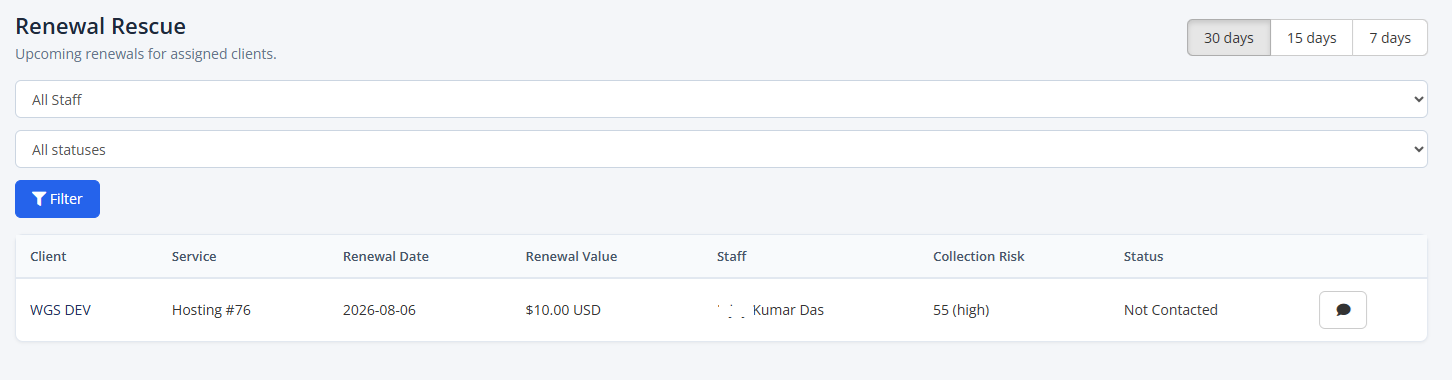Switch to the 15 days range

pos(1311,38)
